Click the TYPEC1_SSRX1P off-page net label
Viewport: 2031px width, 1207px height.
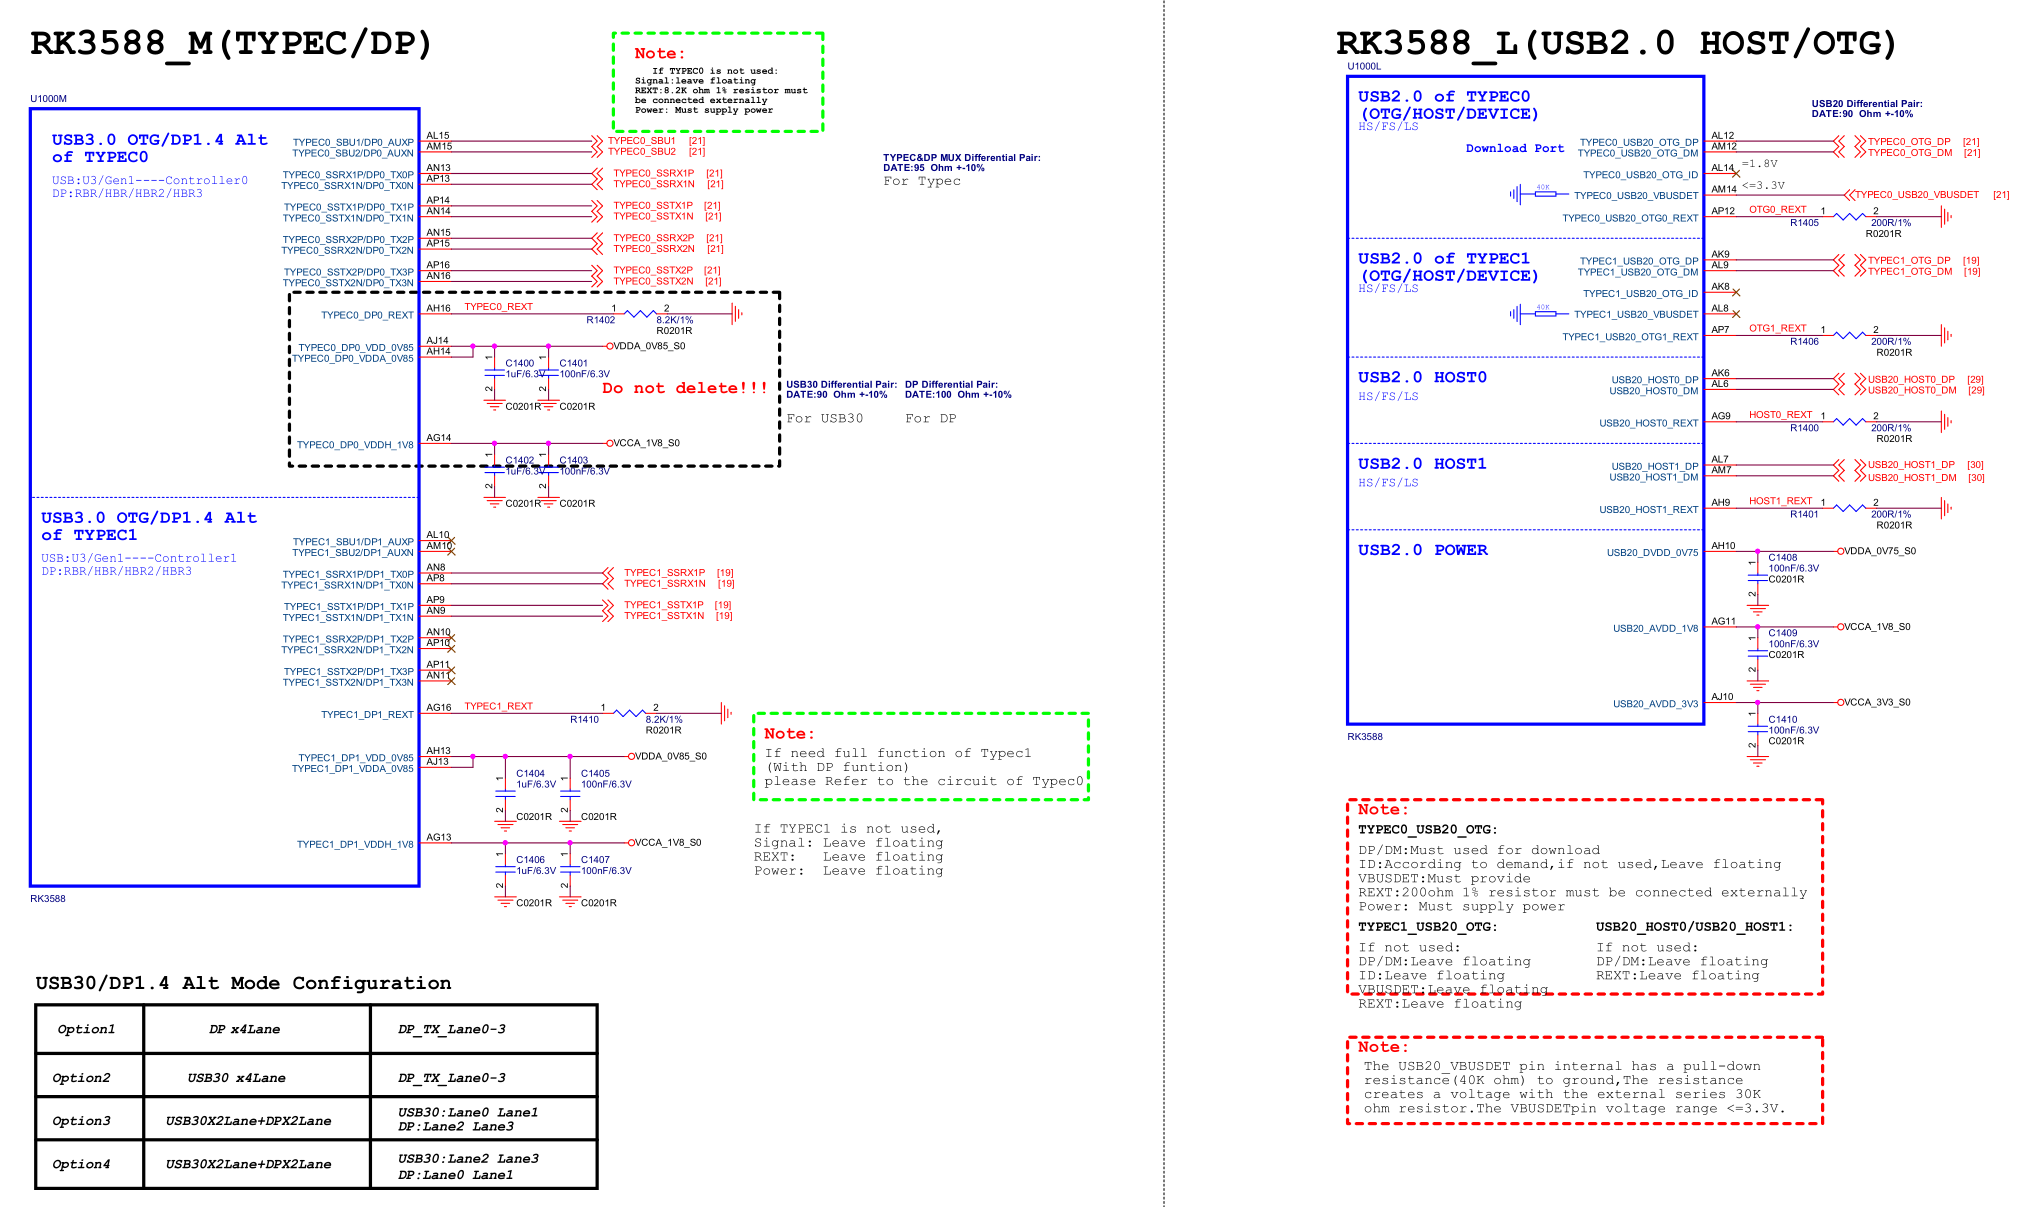coord(664,573)
